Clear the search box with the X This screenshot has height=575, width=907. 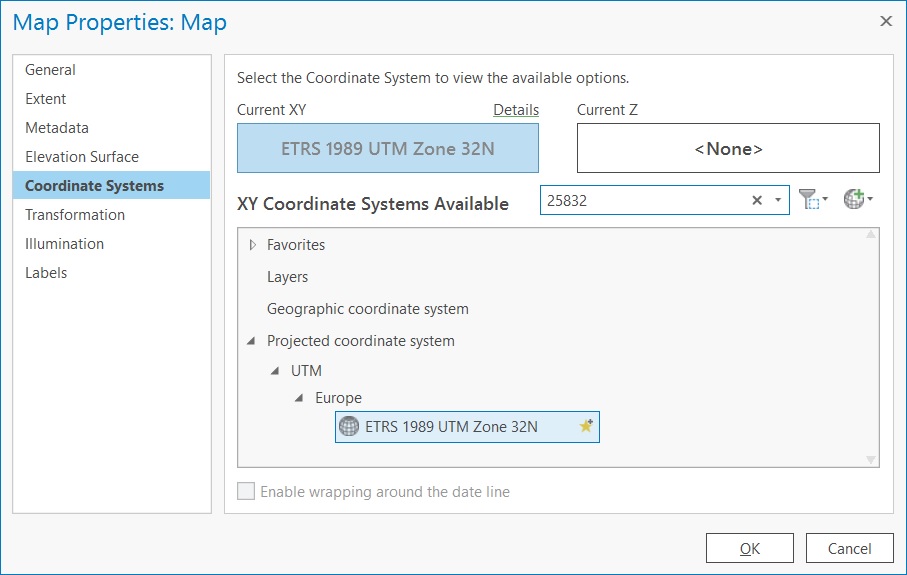tap(757, 200)
